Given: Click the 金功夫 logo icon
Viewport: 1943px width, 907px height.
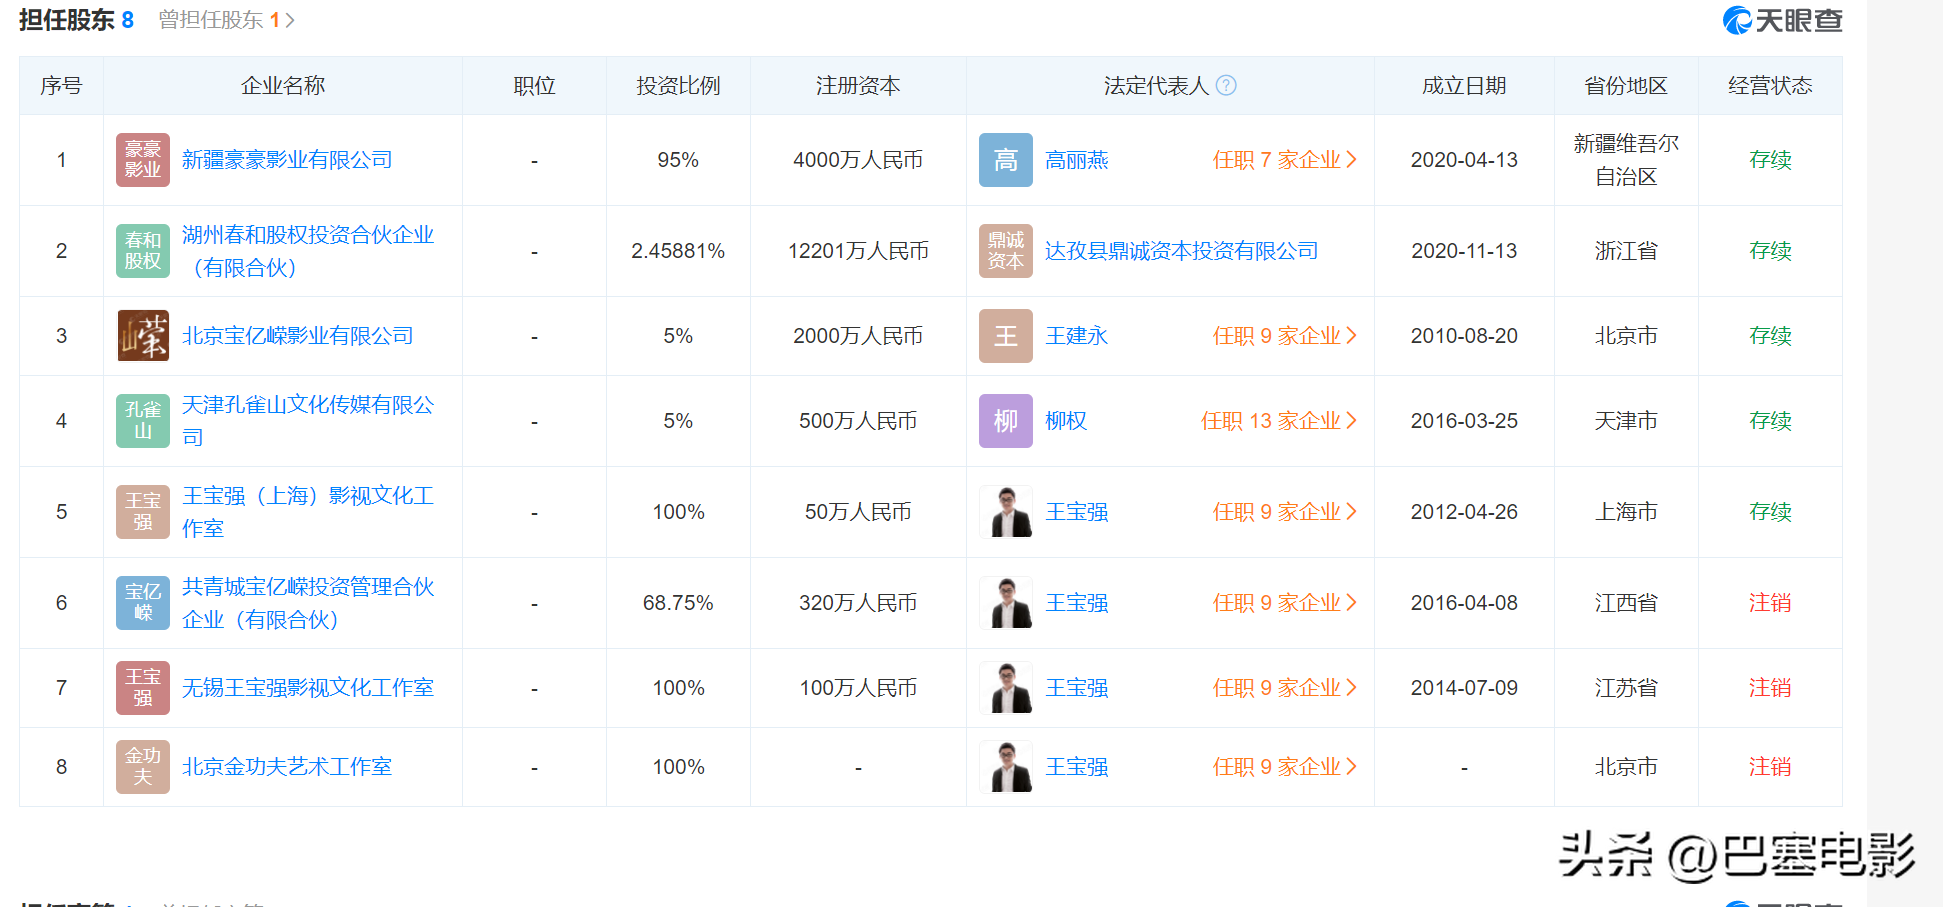Looking at the screenshot, I should tap(143, 767).
